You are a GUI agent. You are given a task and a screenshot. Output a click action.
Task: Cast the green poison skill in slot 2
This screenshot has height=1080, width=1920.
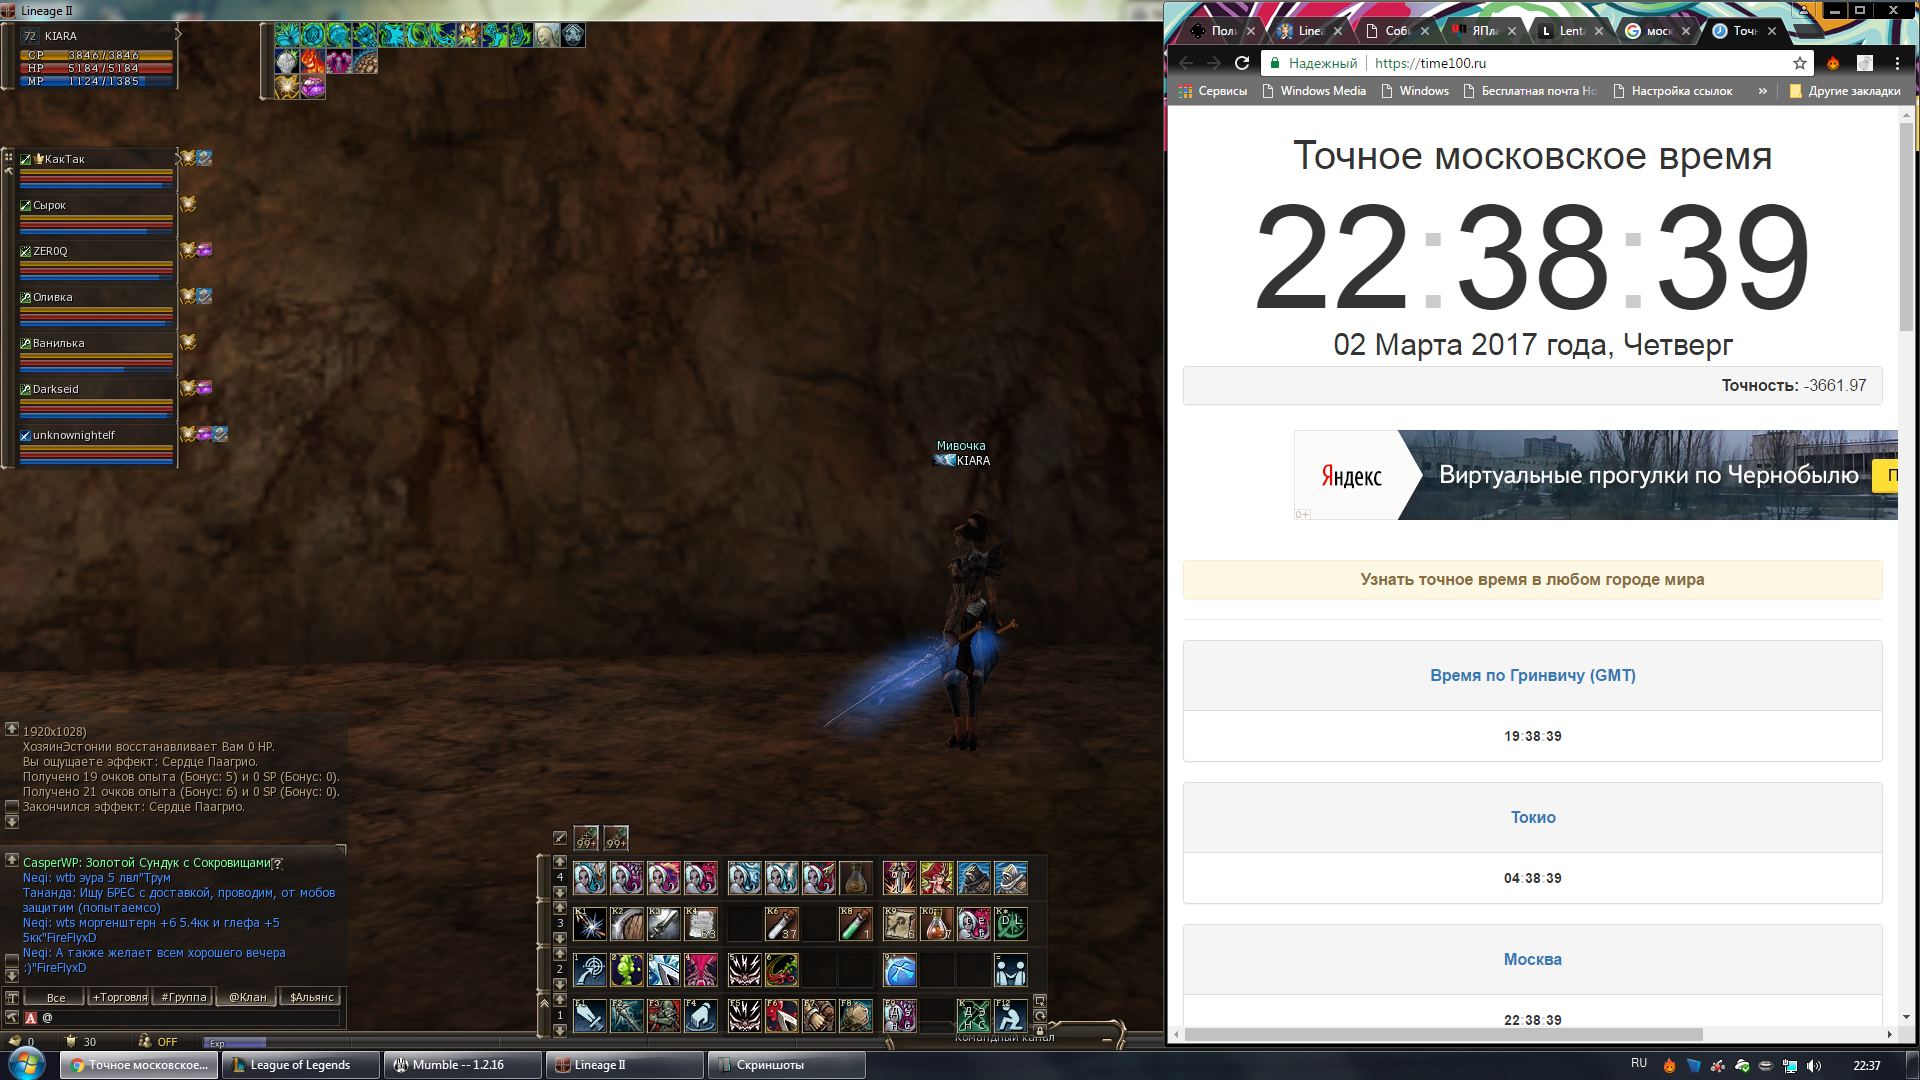627,970
